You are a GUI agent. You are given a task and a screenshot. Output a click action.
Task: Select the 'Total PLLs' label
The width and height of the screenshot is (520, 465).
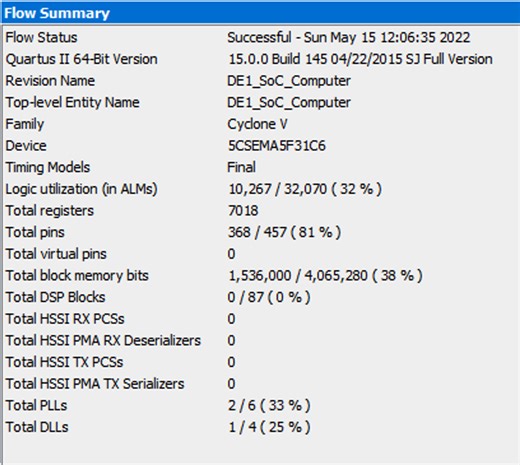click(x=36, y=405)
